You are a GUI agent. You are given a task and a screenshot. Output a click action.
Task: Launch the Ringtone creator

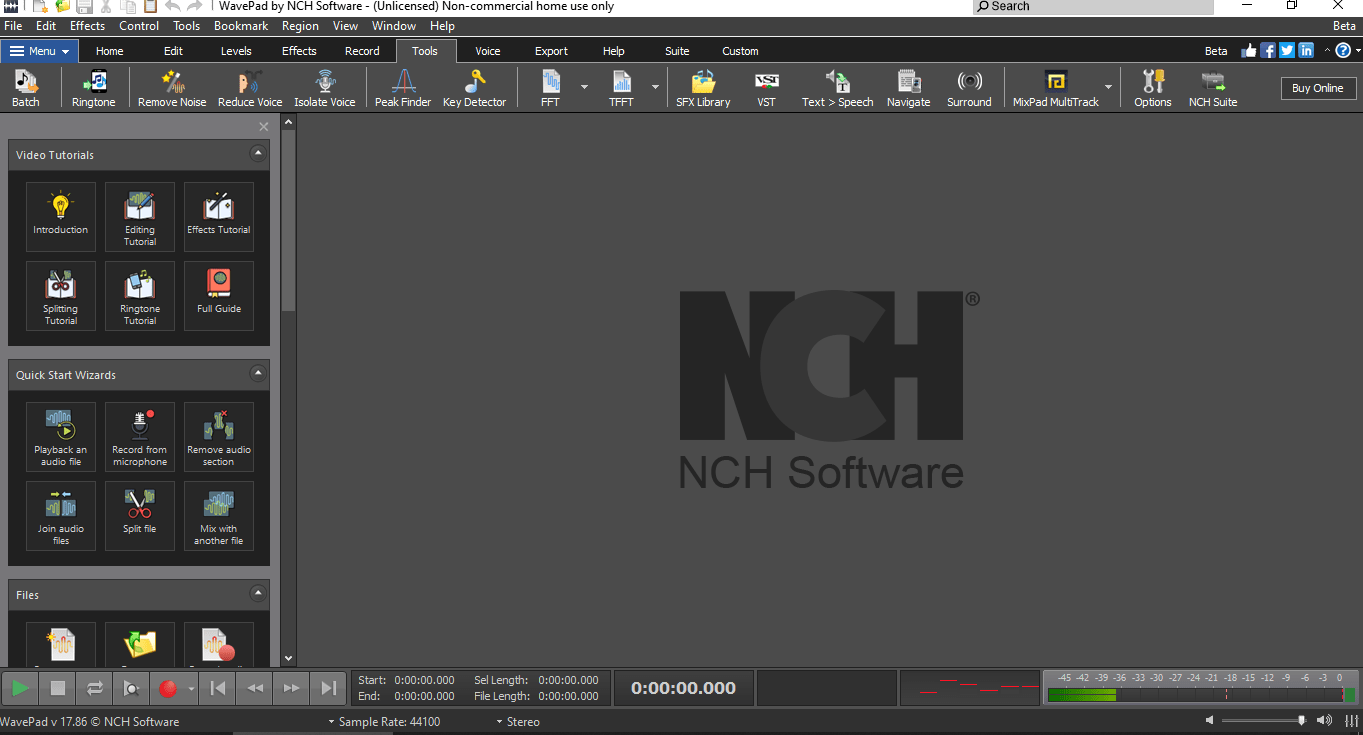pos(94,89)
